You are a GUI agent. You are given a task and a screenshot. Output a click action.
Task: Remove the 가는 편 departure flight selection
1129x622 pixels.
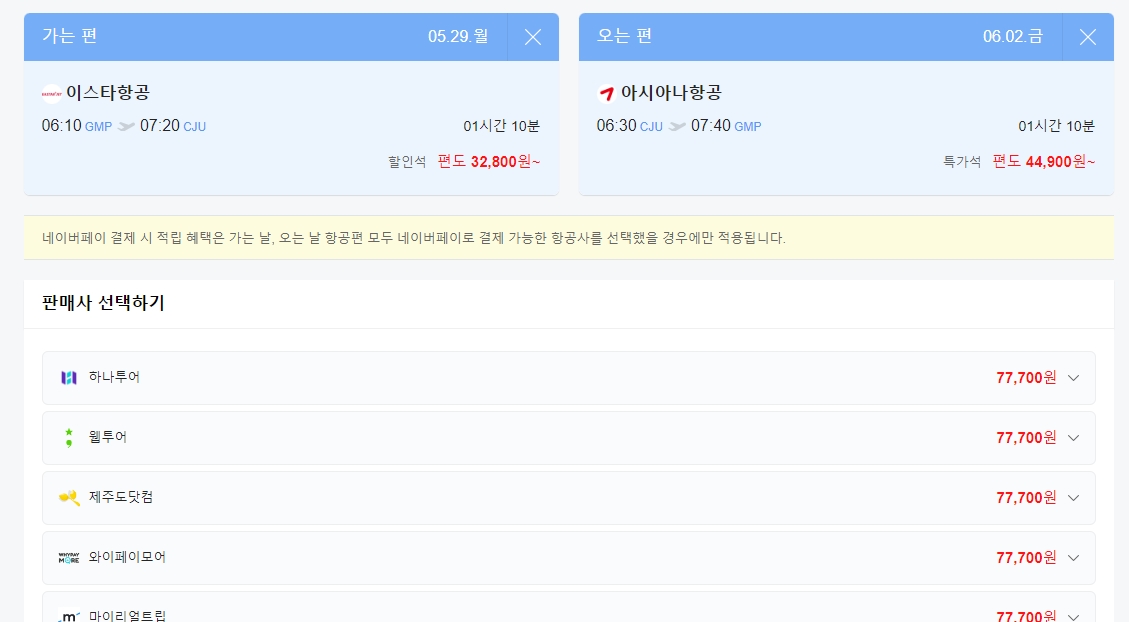pyautogui.click(x=533, y=37)
